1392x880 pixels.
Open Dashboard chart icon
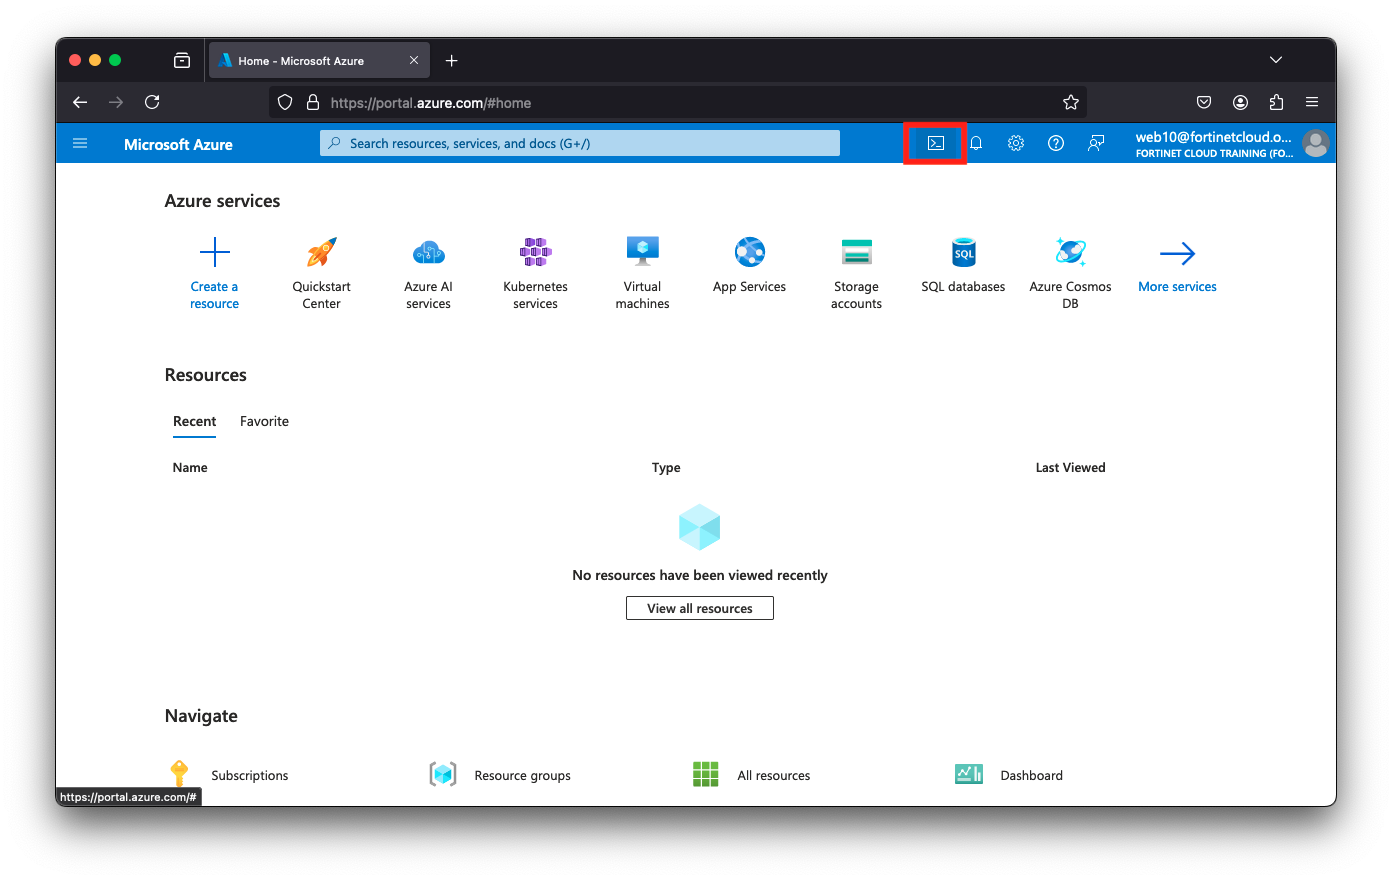[969, 774]
